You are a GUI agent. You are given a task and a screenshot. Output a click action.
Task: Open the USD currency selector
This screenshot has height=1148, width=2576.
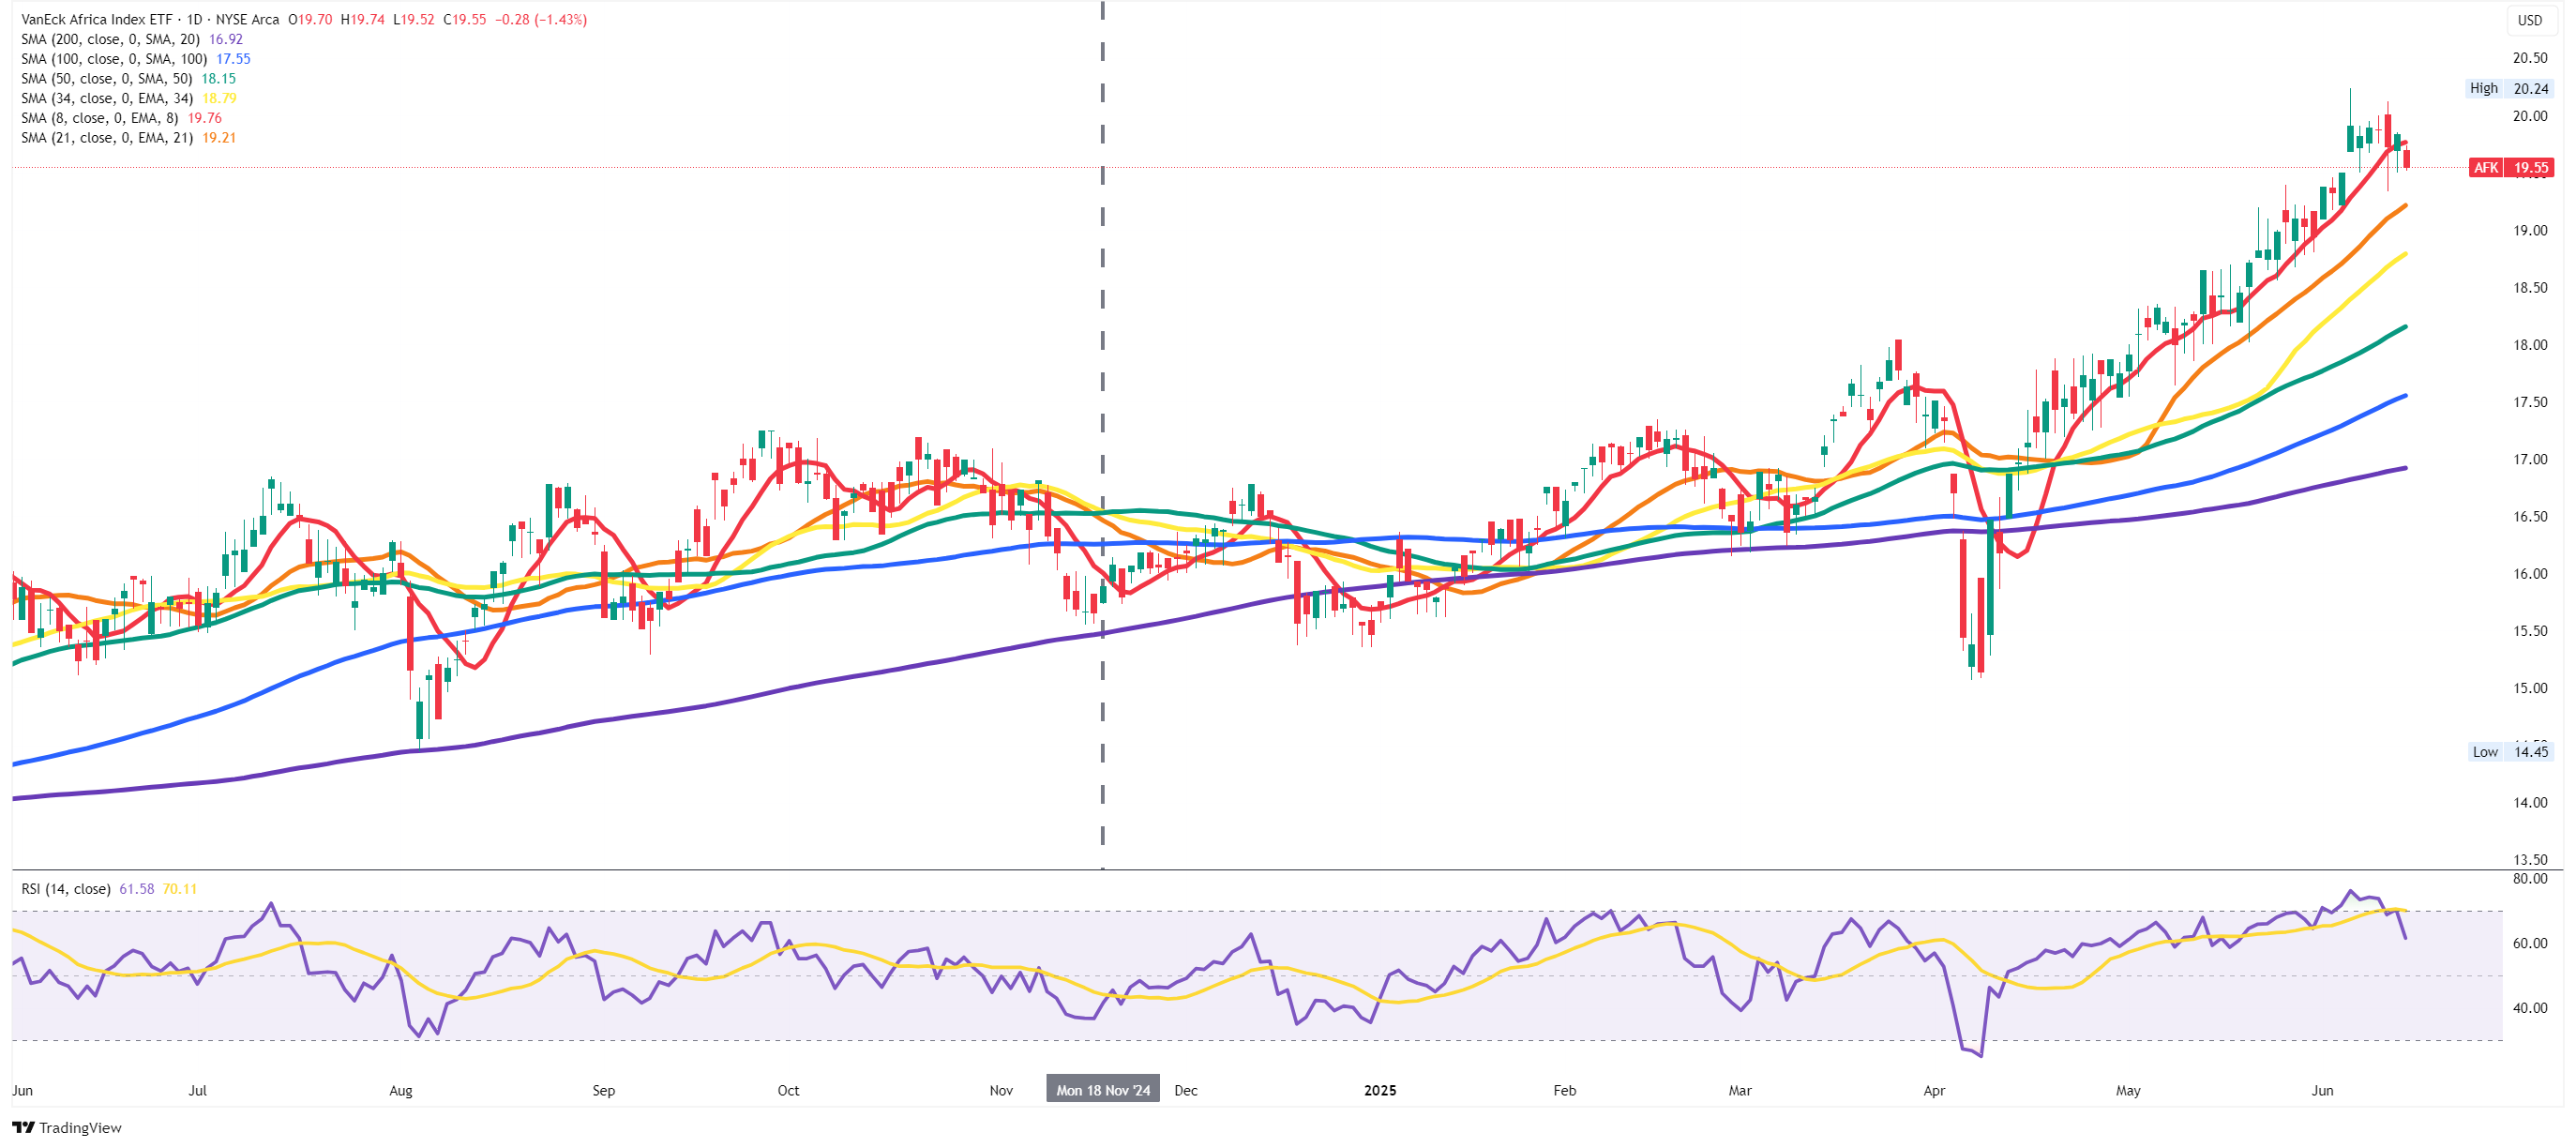2529,20
